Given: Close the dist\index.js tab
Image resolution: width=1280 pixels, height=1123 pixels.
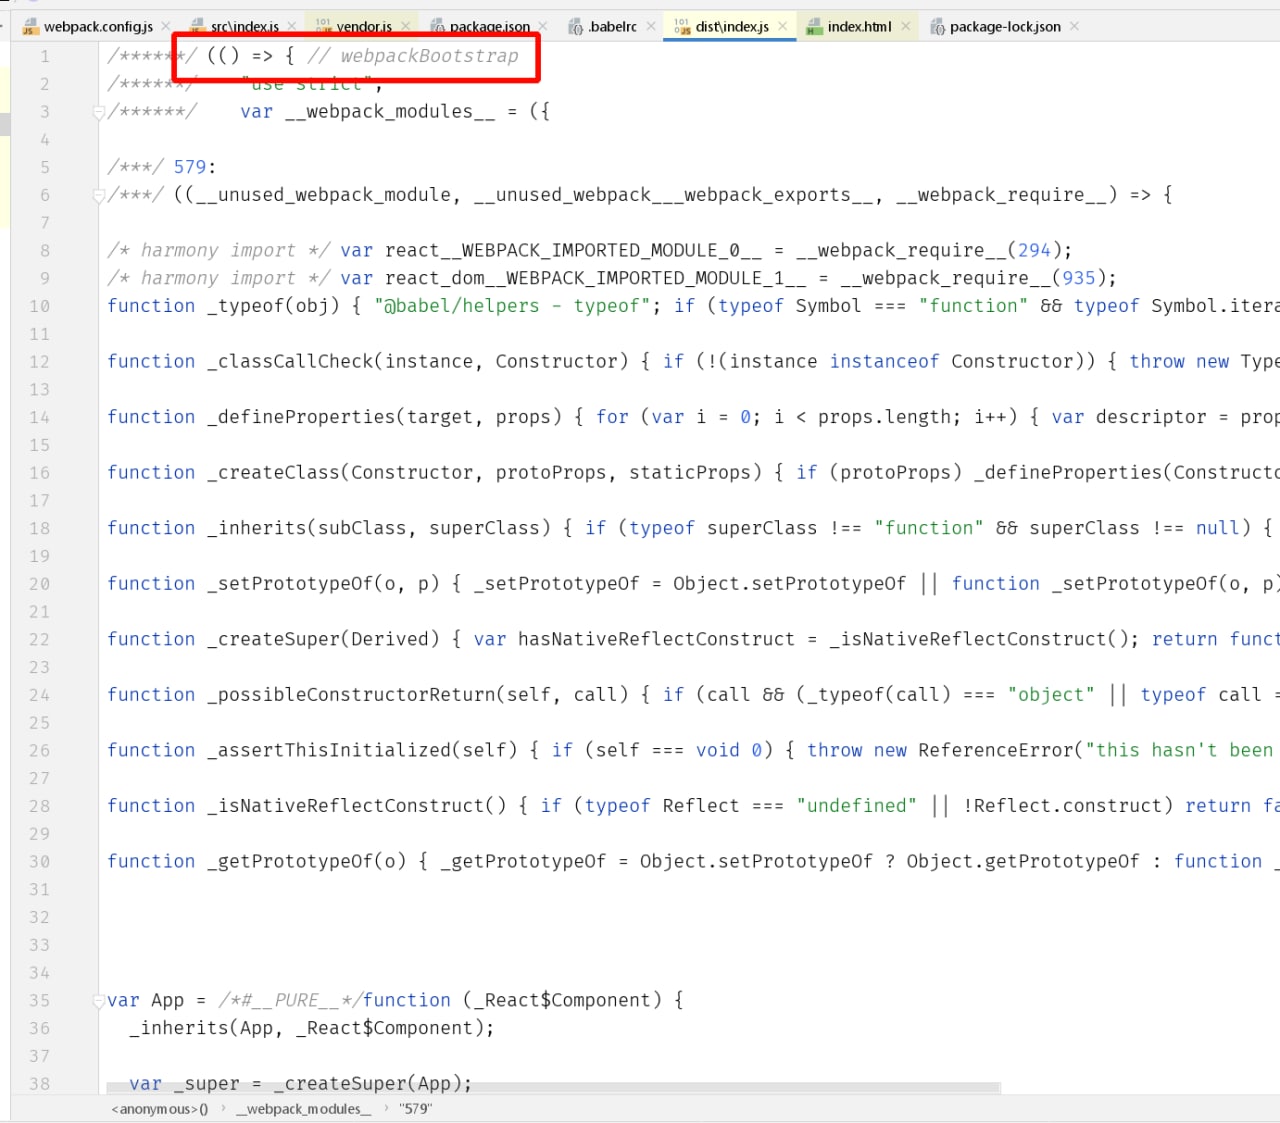Looking at the screenshot, I should [783, 26].
